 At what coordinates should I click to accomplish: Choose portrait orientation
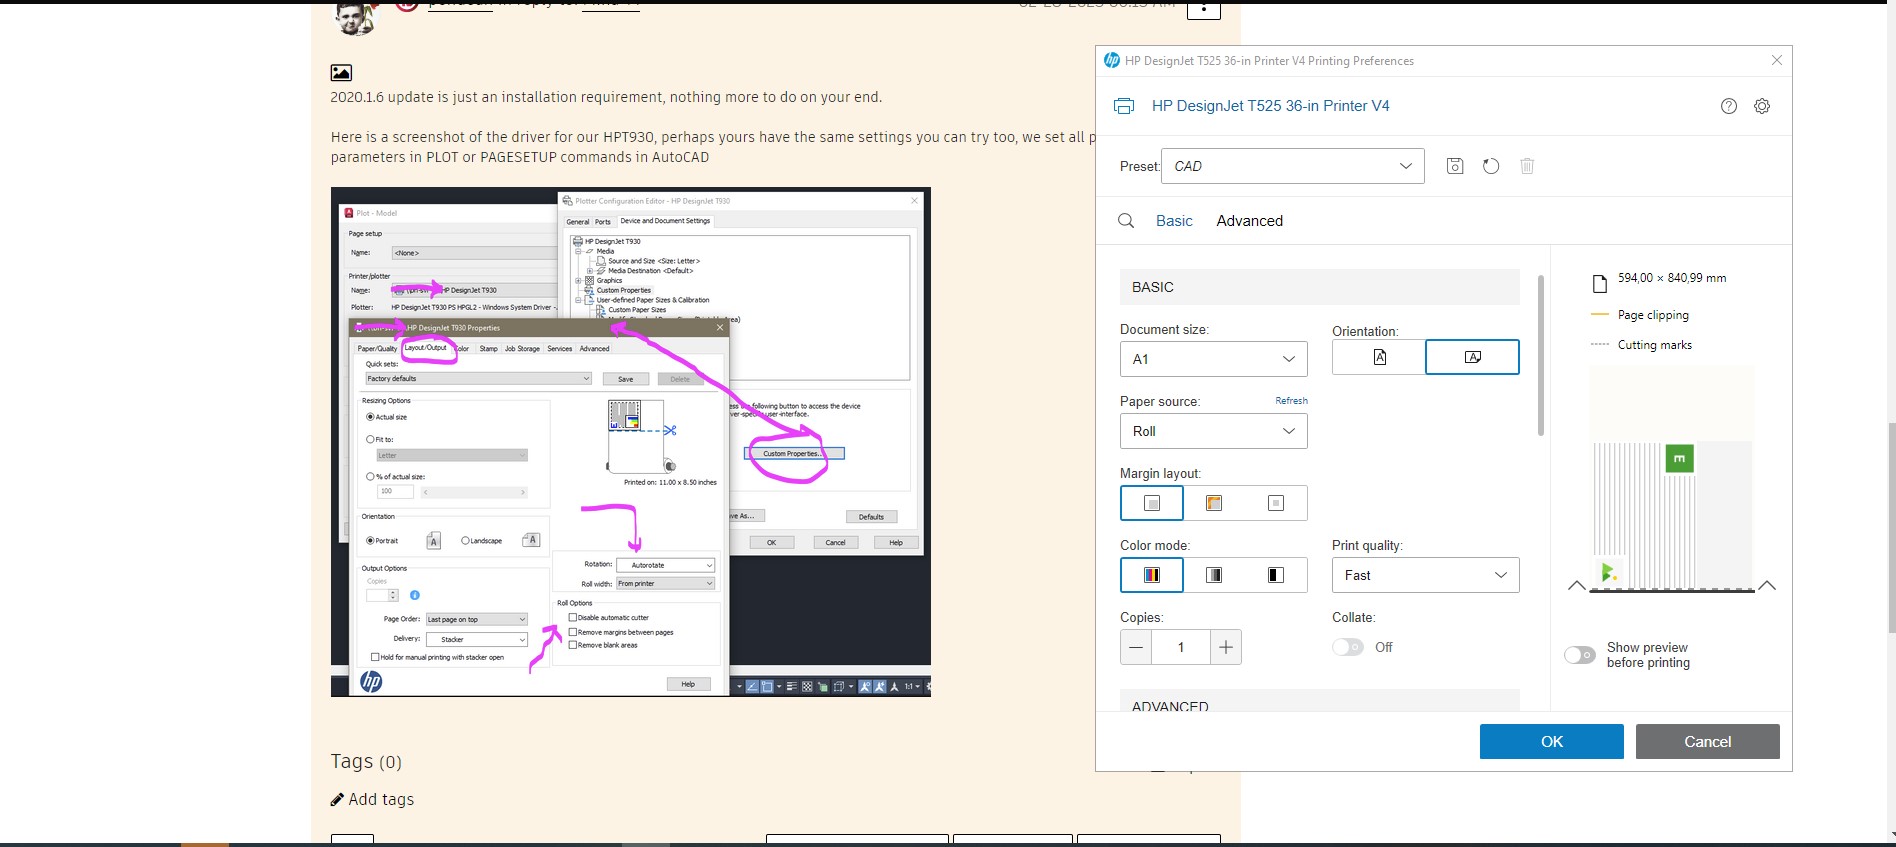[1379, 357]
